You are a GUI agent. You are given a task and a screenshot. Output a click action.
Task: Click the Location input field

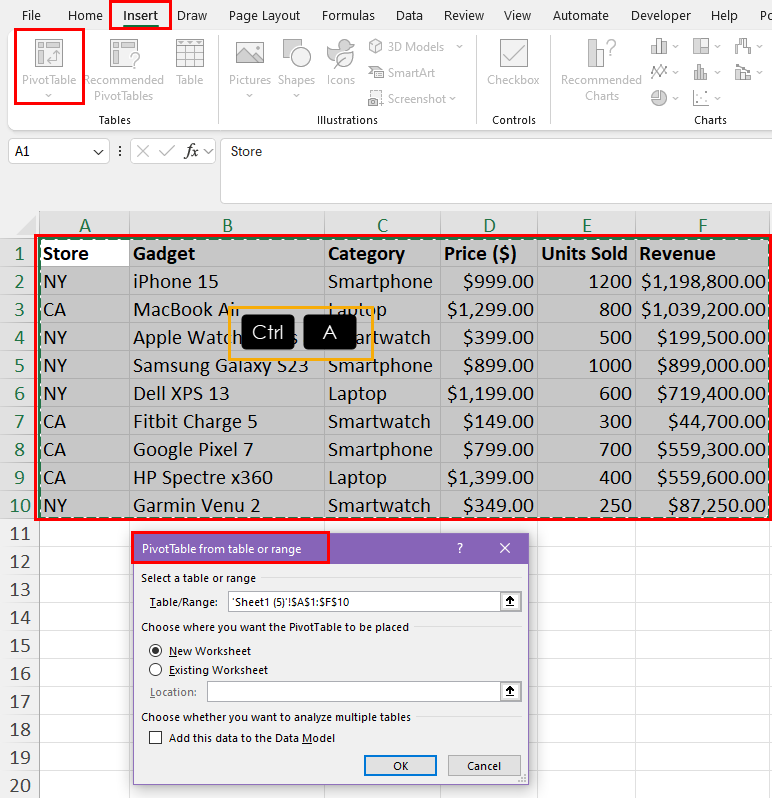pos(354,692)
